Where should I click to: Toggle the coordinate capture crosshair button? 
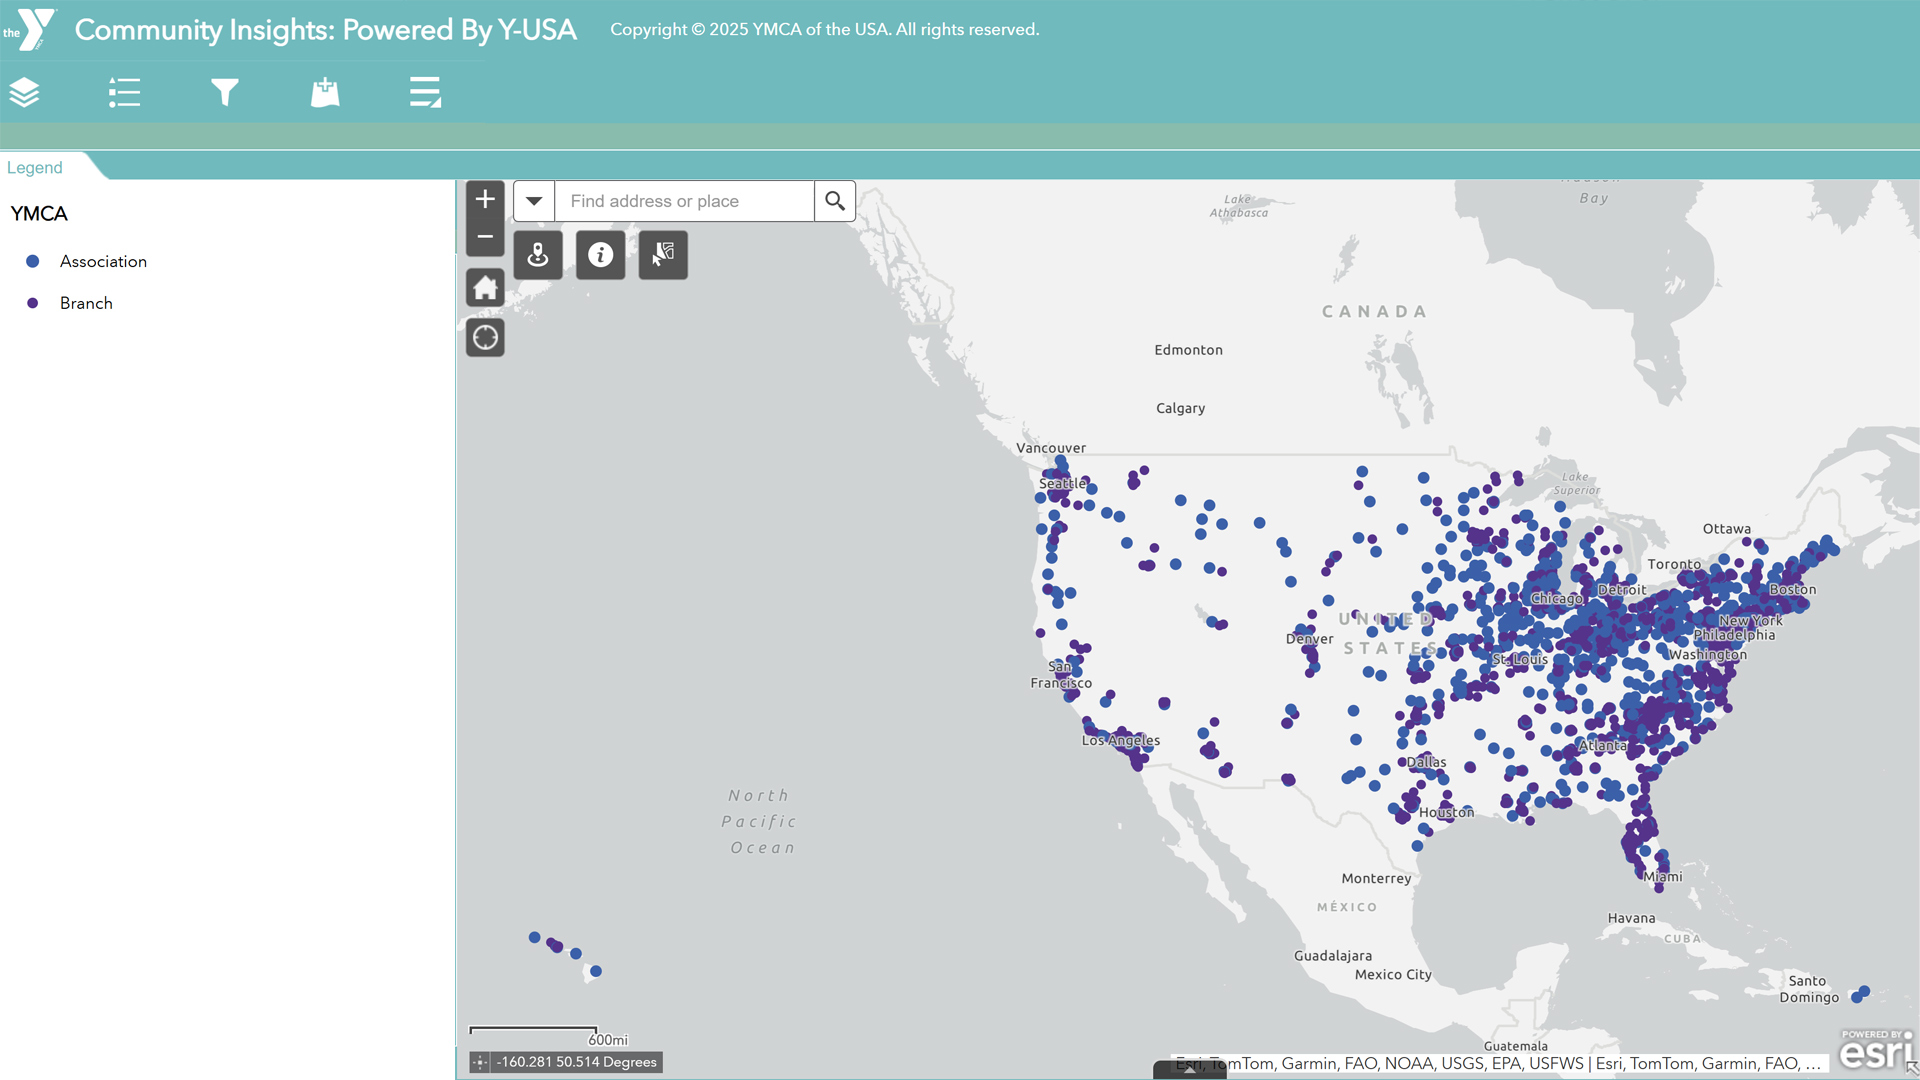coord(480,1062)
